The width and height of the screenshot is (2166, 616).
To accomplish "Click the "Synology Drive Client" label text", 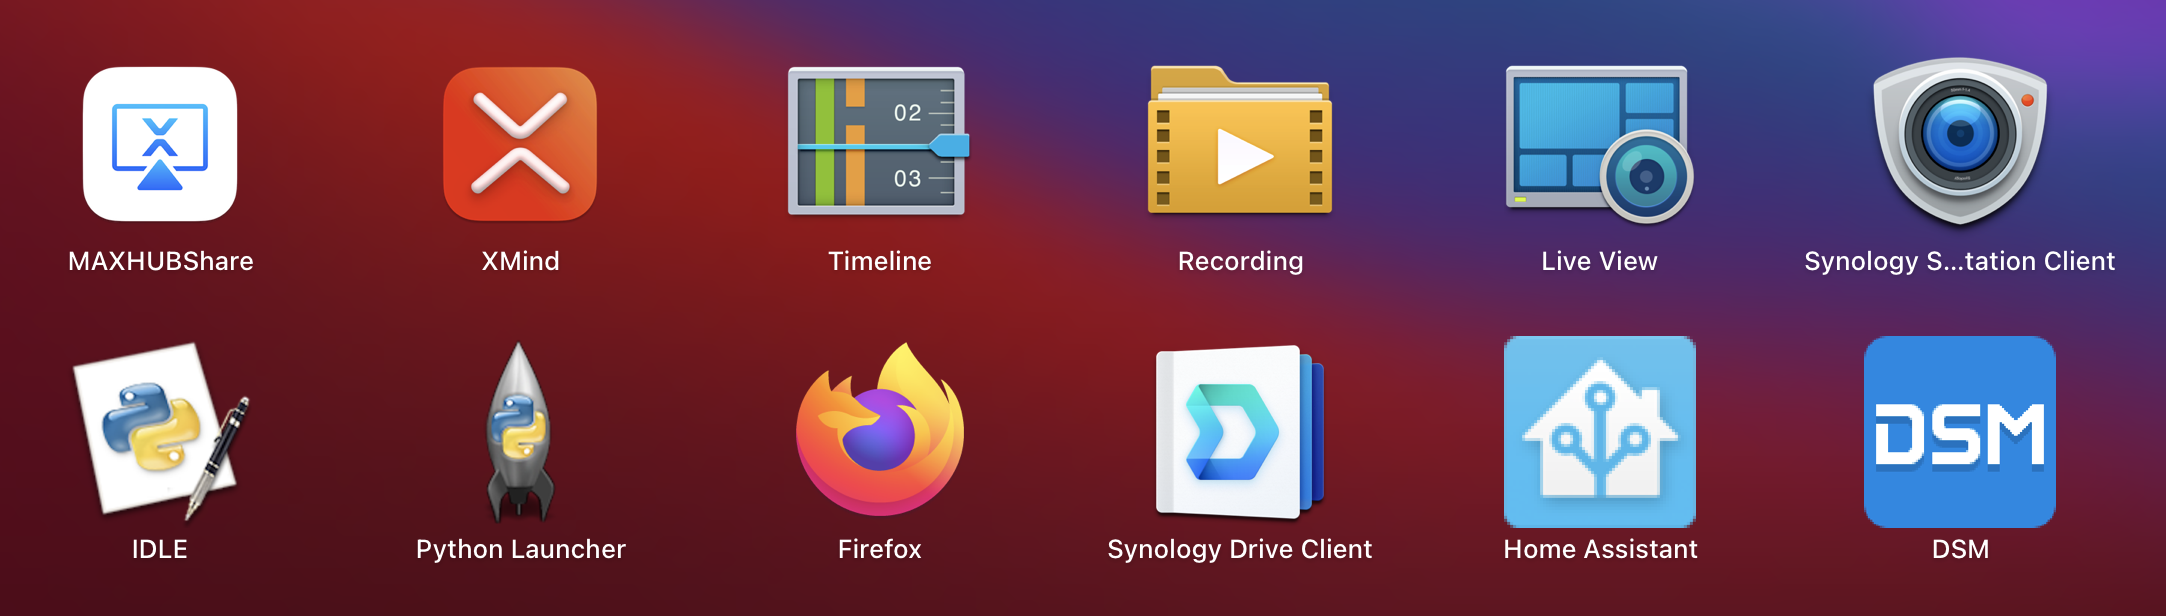I will (1240, 550).
